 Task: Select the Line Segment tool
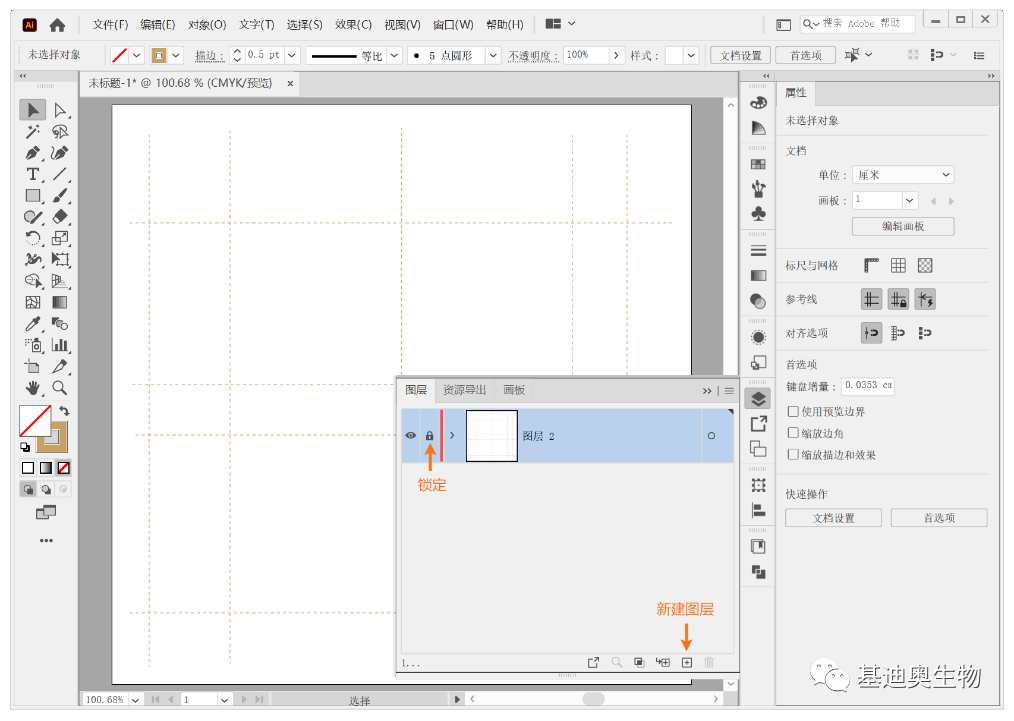59,175
